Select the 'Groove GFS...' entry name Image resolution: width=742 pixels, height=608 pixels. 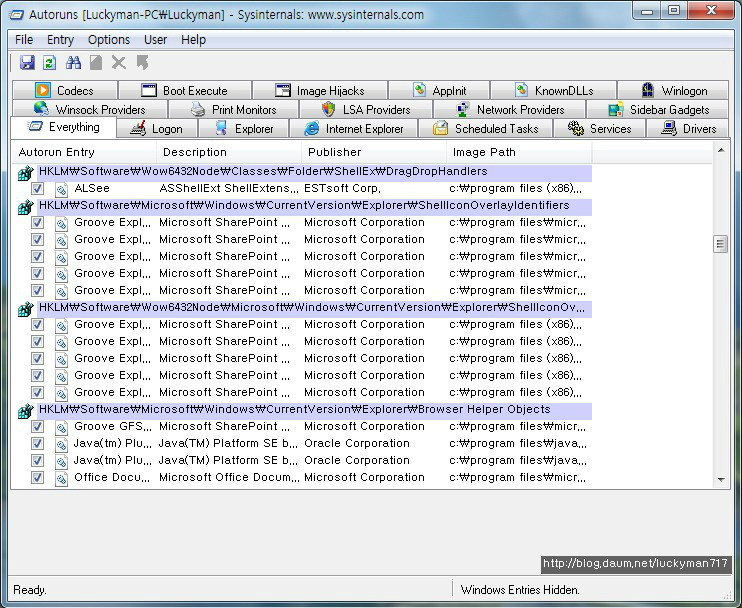coord(113,426)
